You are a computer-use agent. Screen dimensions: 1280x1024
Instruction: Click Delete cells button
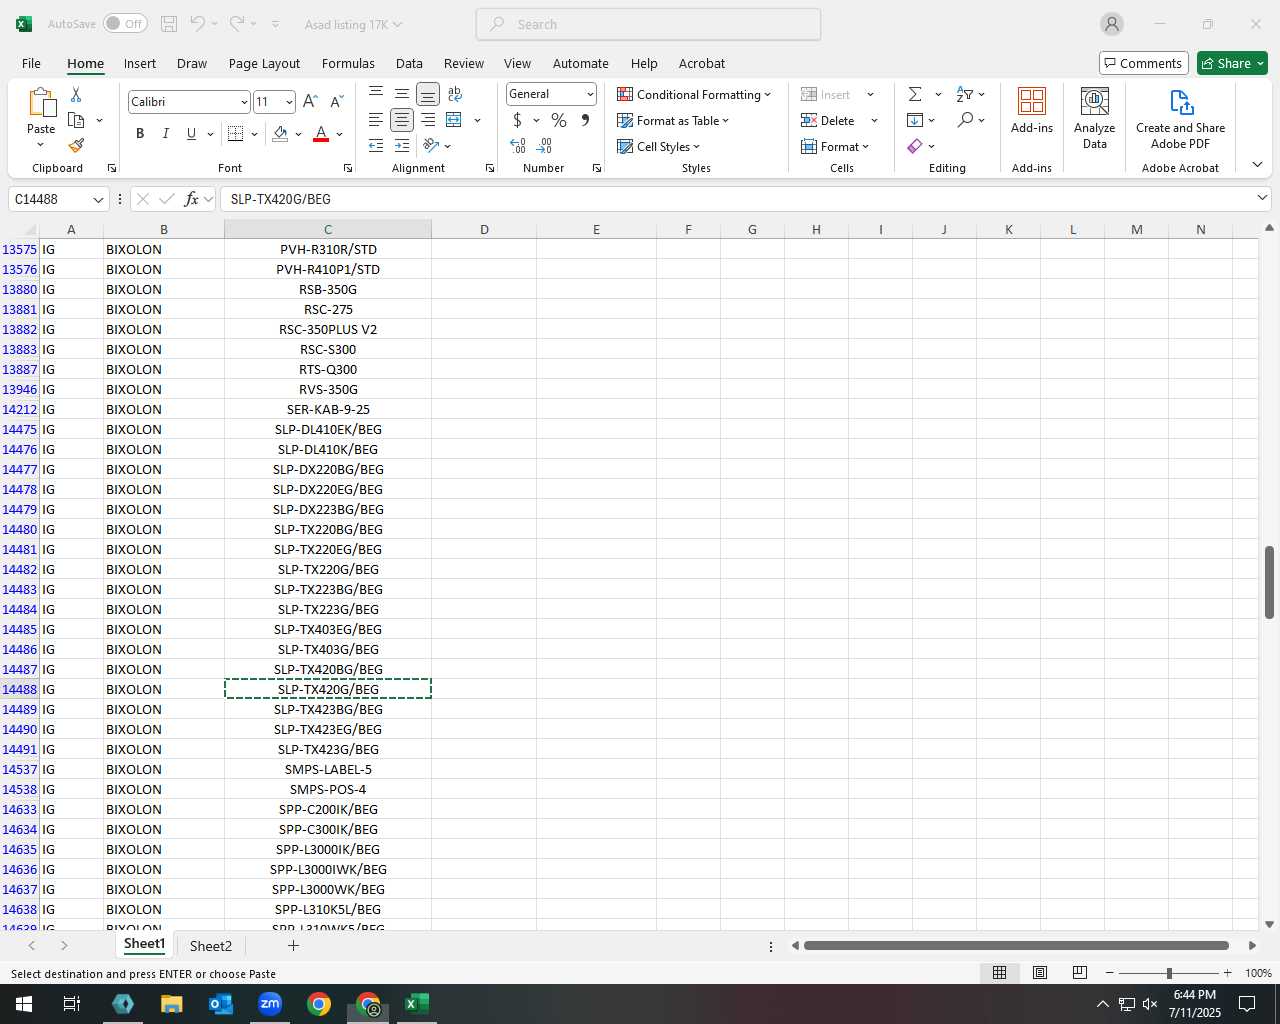pos(828,120)
